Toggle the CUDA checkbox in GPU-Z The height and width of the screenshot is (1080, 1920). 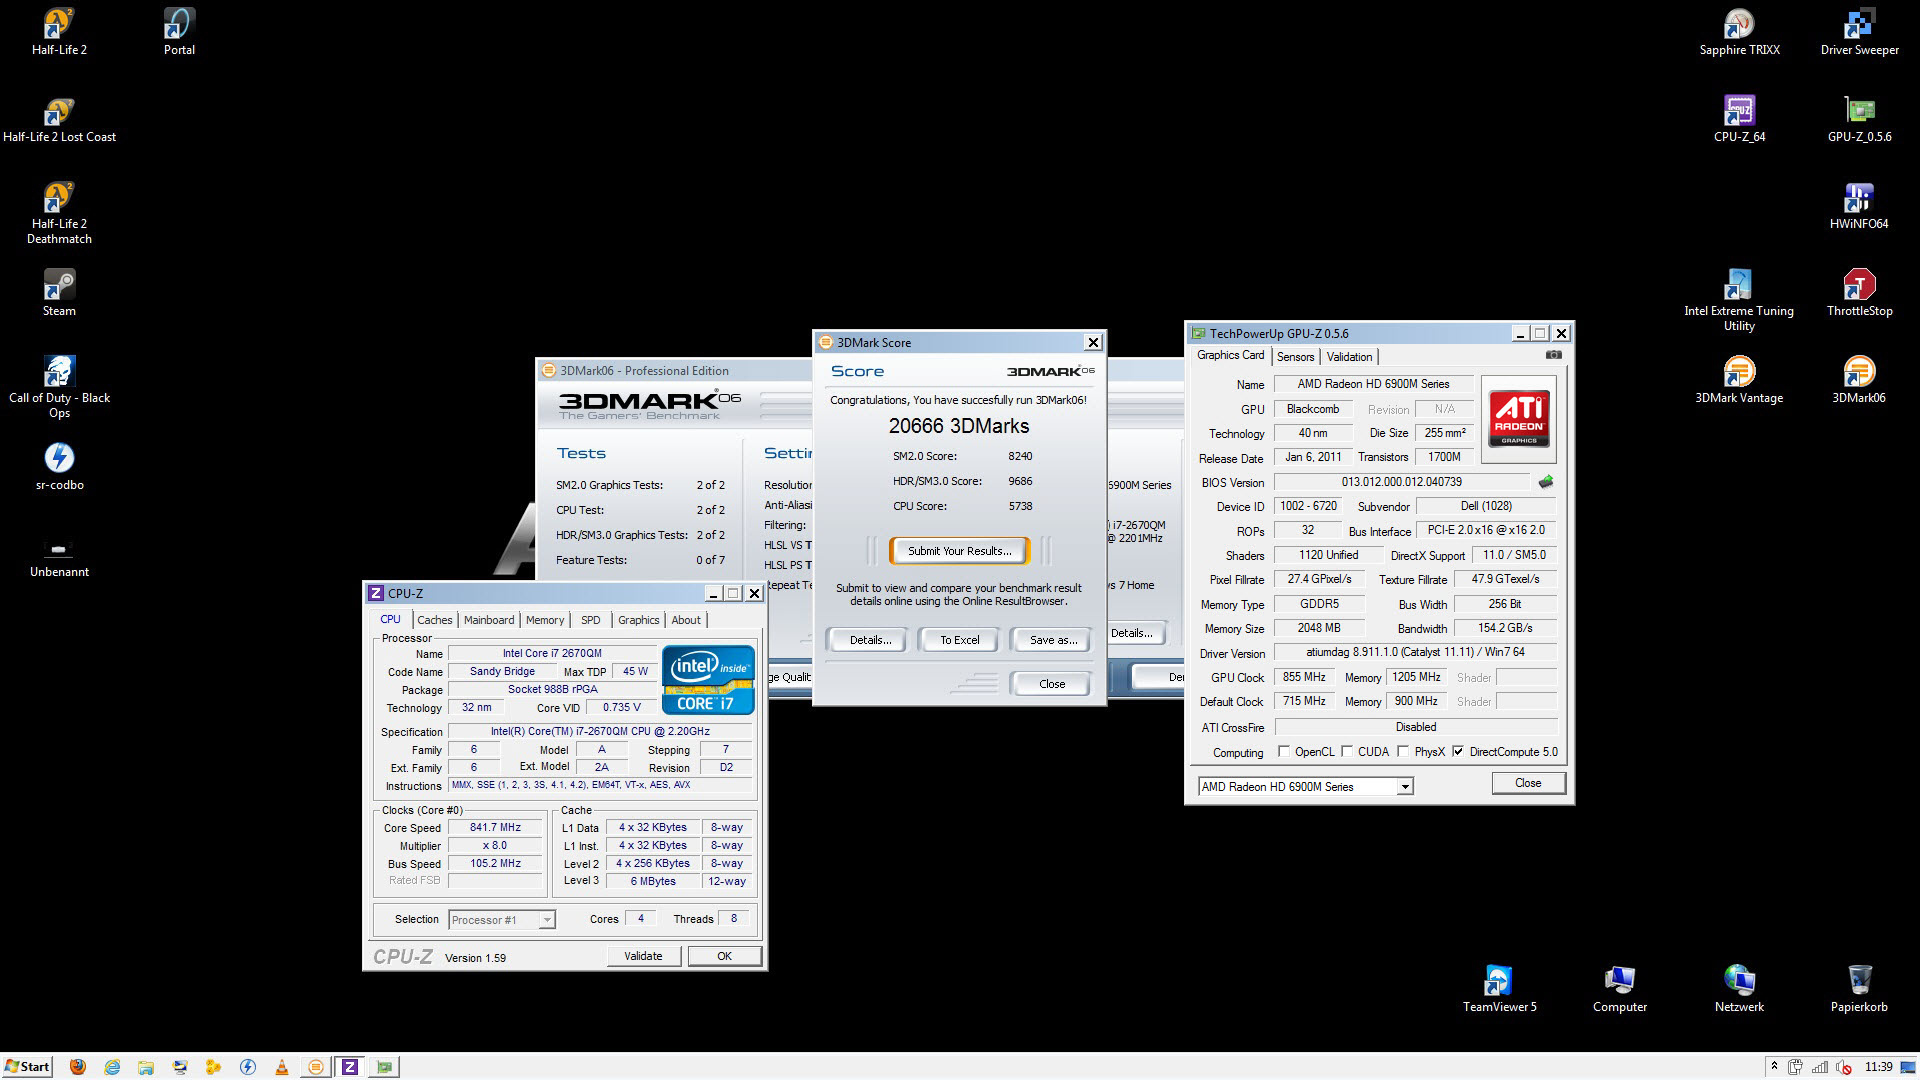(x=1347, y=752)
